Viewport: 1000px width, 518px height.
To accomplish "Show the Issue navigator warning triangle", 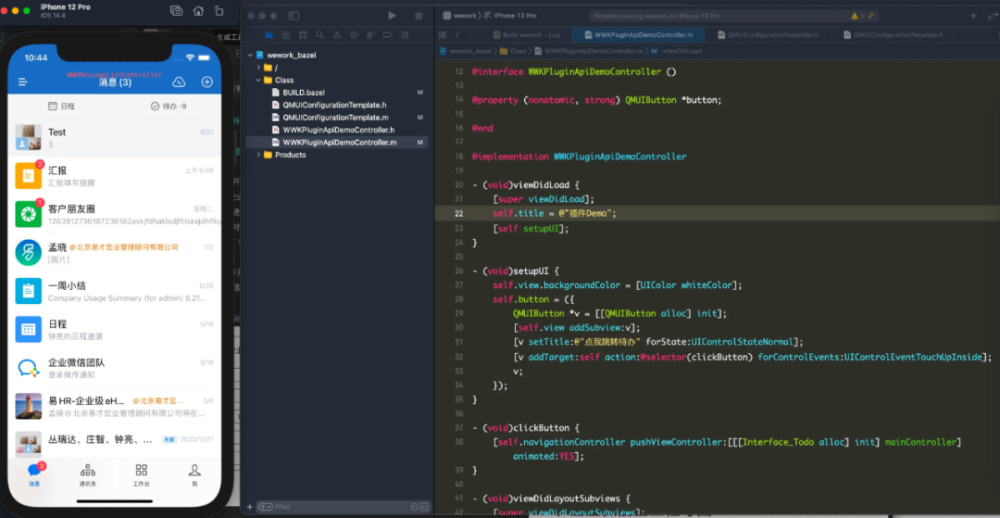I will click(x=336, y=34).
